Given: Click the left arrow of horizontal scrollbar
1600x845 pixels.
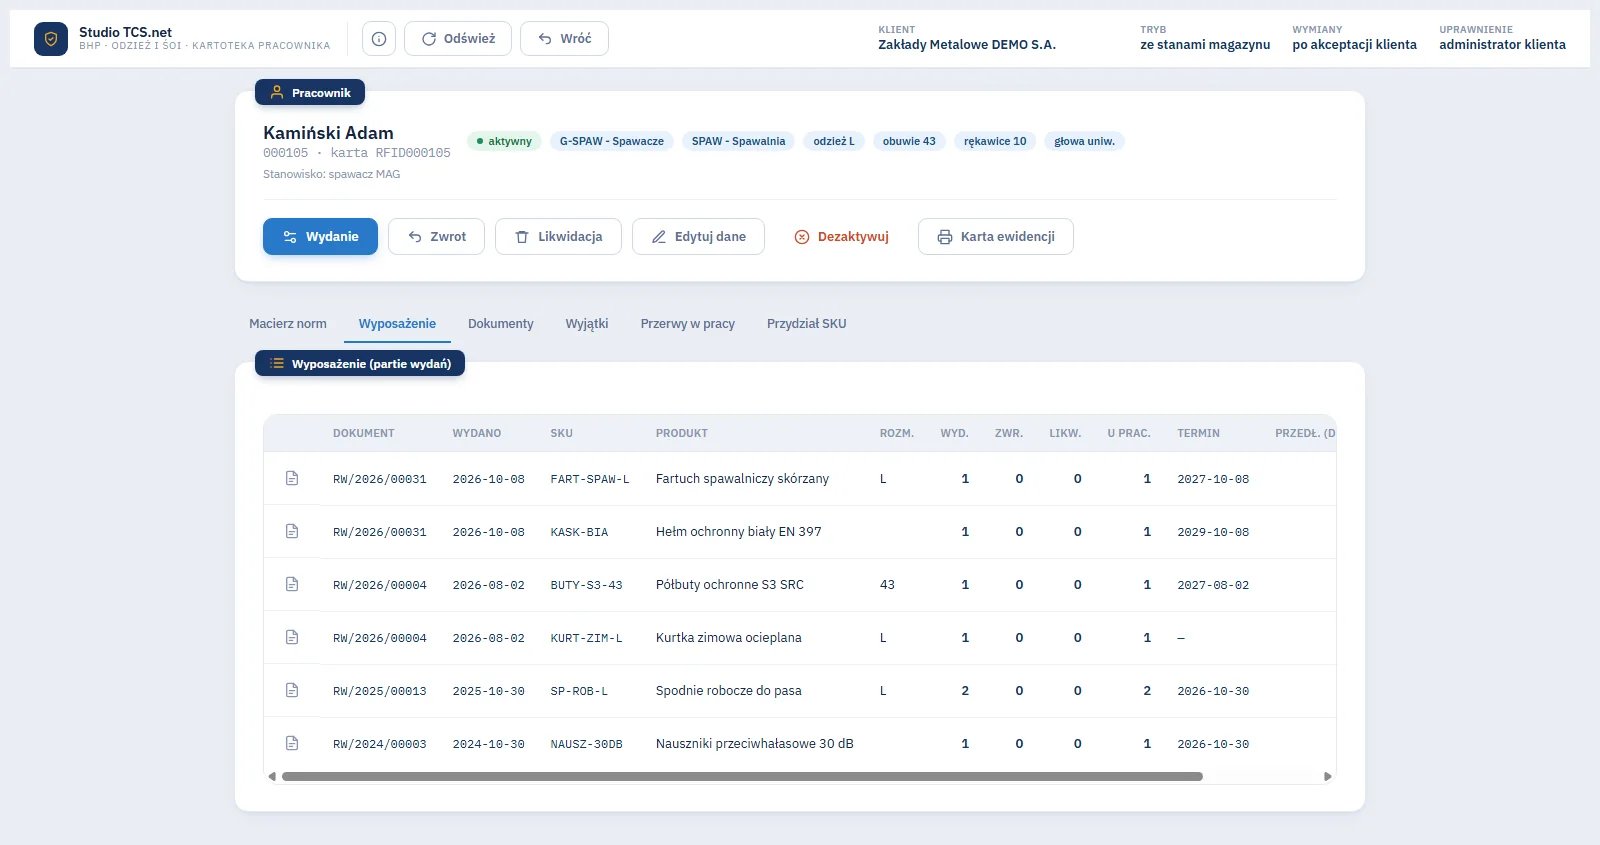Looking at the screenshot, I should click(272, 776).
